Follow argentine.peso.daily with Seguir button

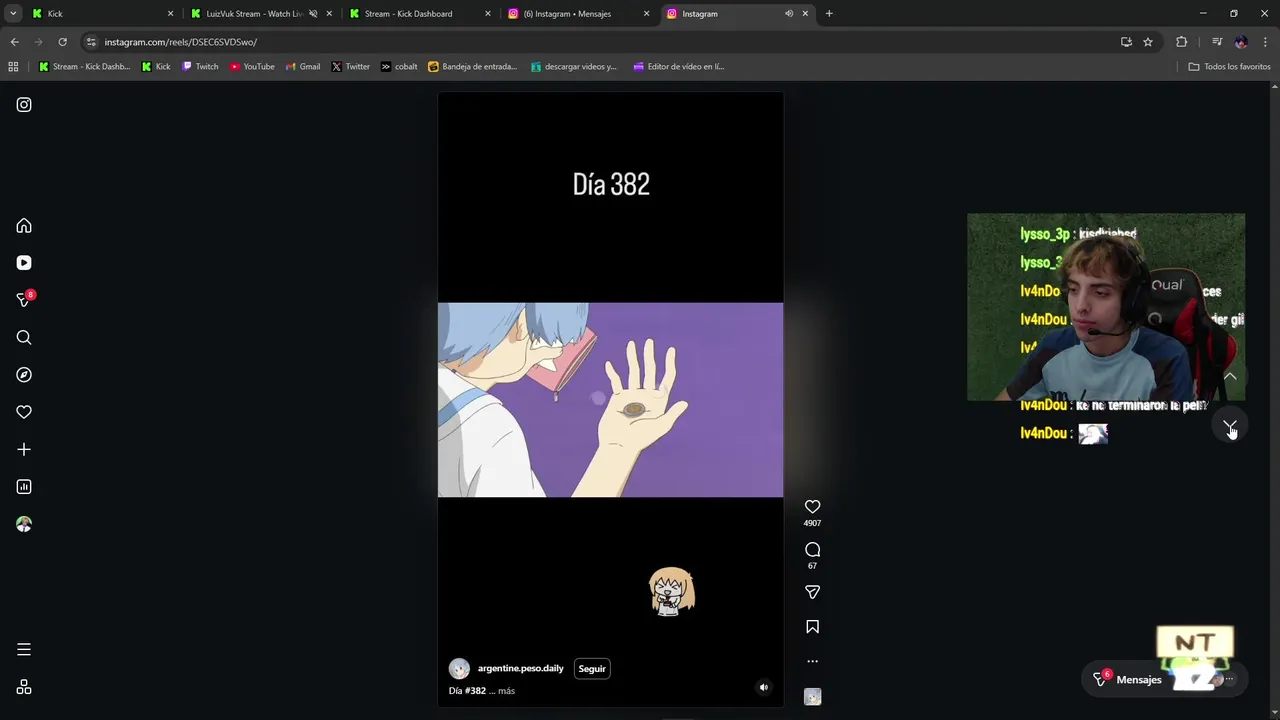[x=592, y=669]
